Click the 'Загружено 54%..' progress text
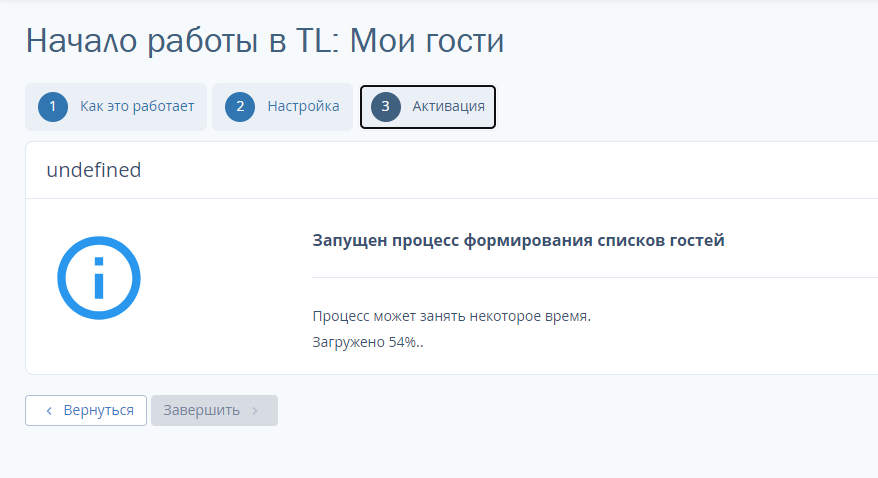The image size is (878, 478). click(x=368, y=342)
